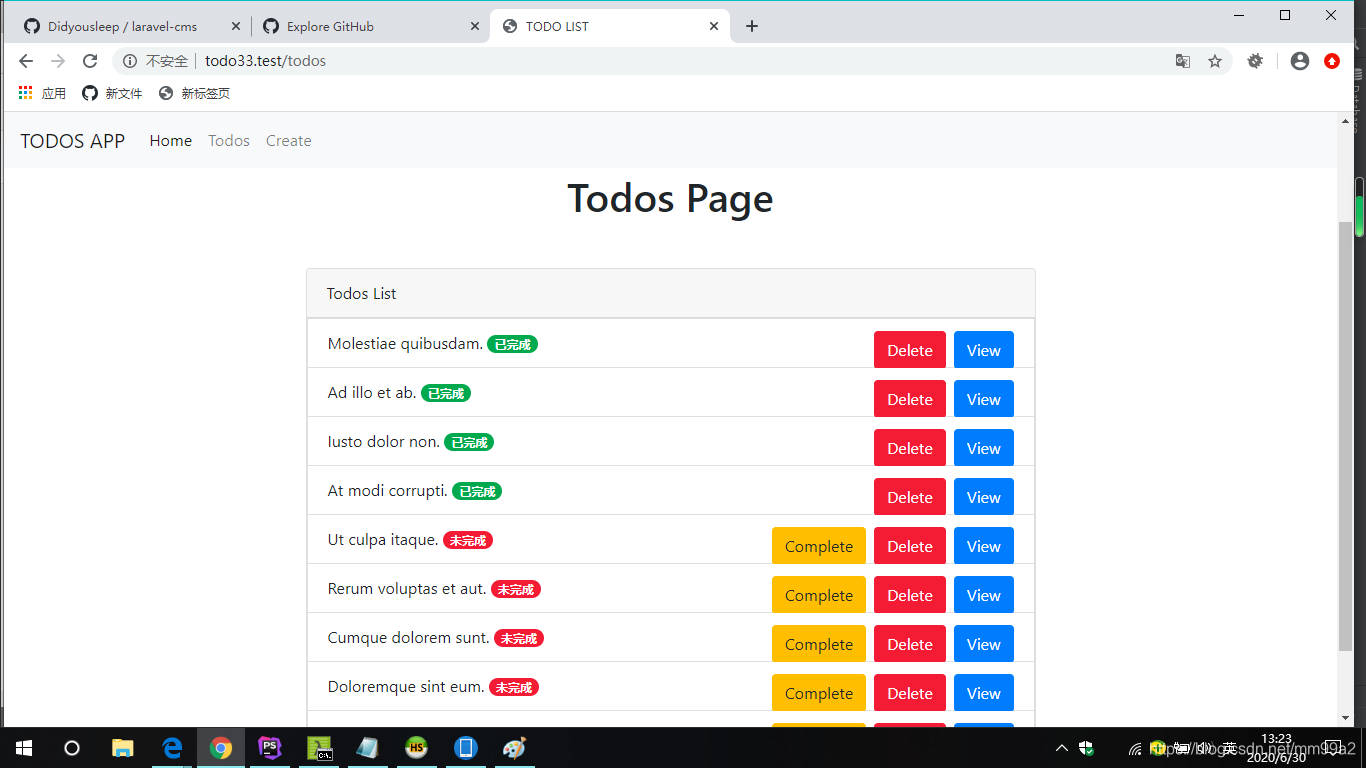Delete the Rerum voluptas et aut todo
The image size is (1366, 768).
[910, 595]
